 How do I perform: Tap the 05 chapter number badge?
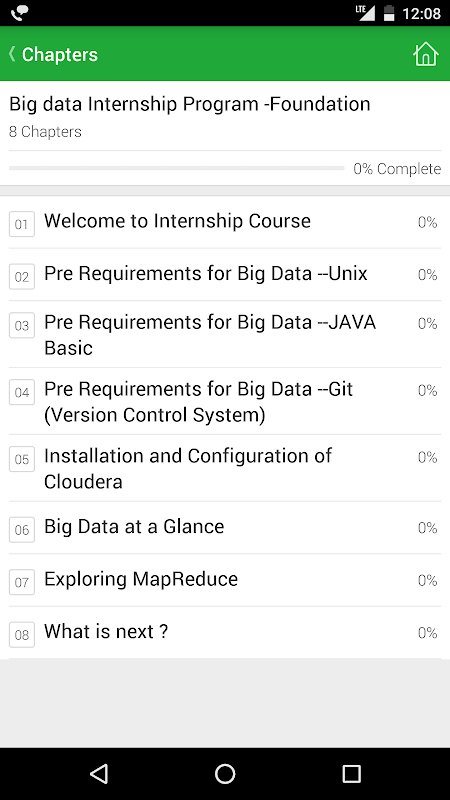point(22,459)
